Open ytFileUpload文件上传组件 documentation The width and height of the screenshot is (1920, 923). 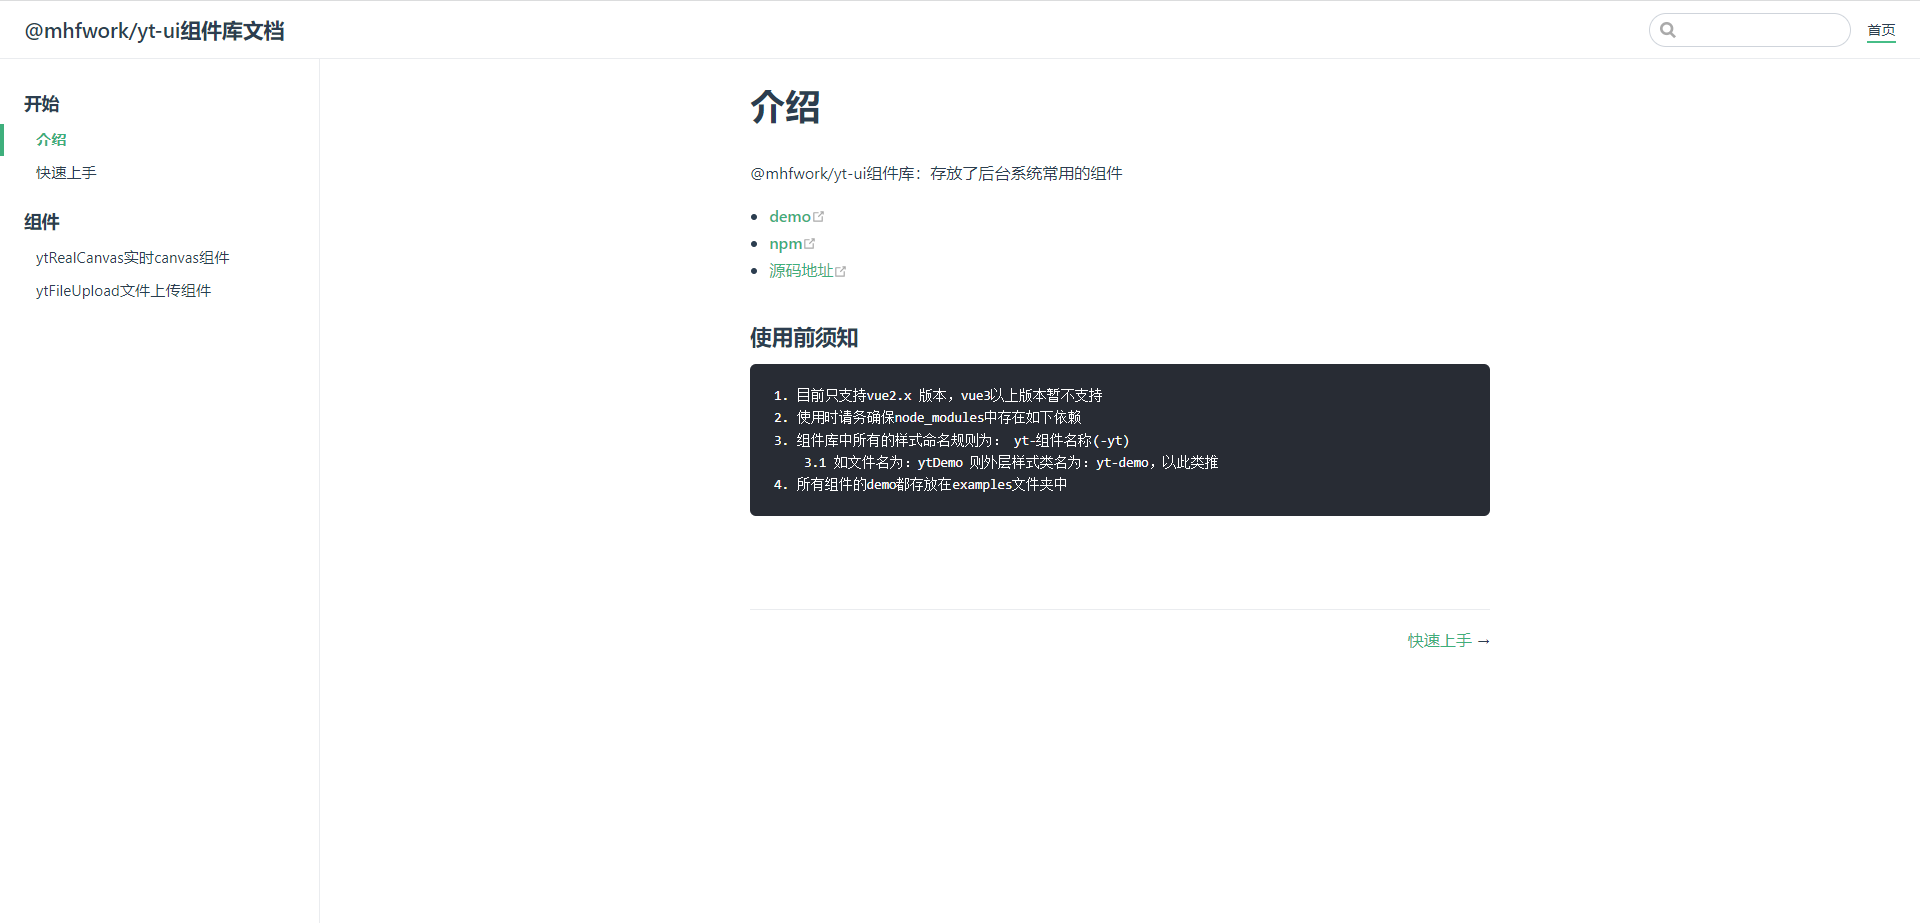click(x=123, y=290)
